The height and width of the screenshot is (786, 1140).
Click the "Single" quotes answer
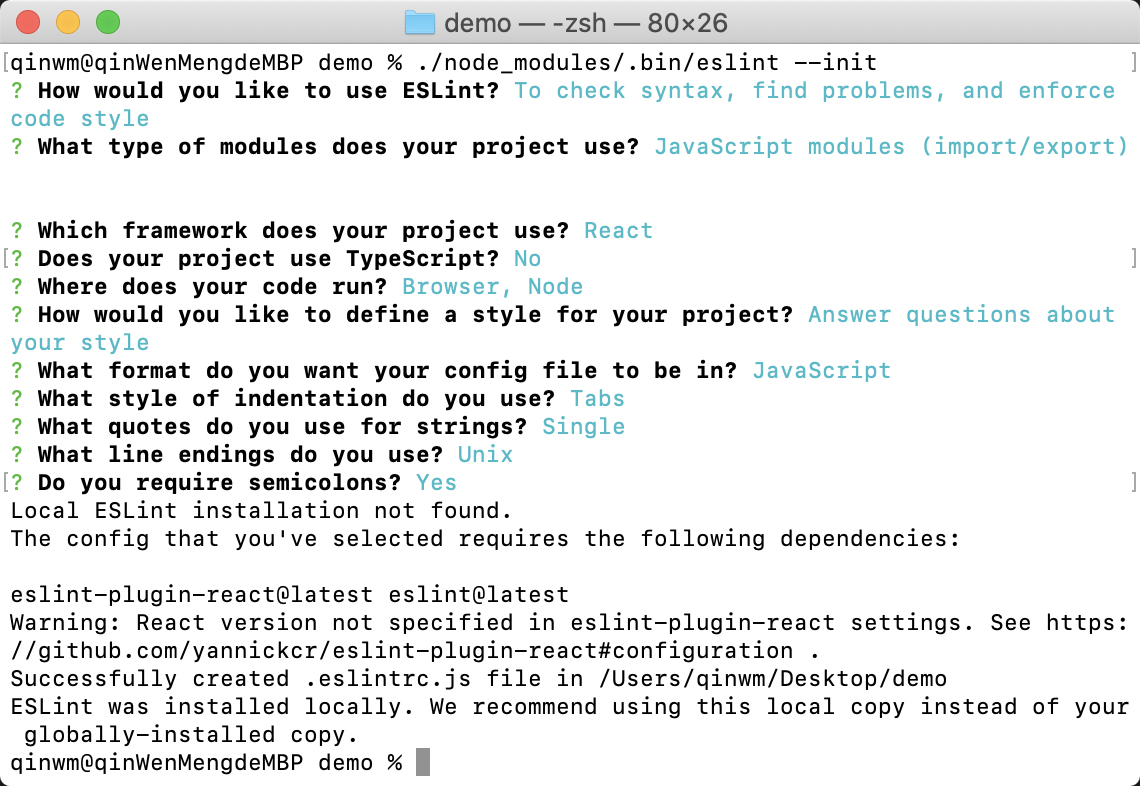[x=583, y=427]
